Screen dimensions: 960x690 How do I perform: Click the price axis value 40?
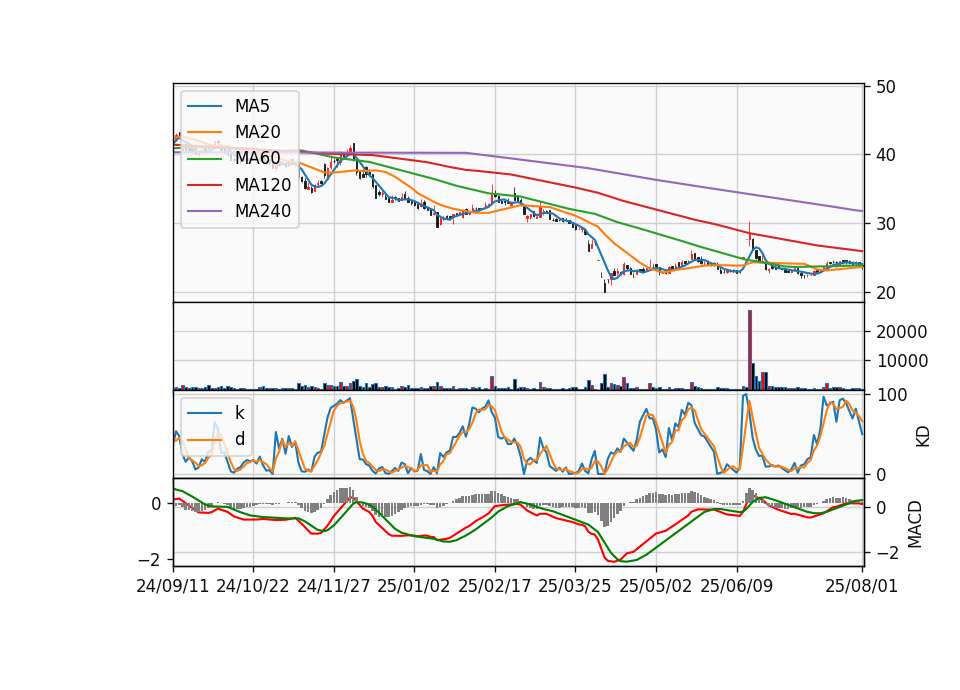coord(886,156)
